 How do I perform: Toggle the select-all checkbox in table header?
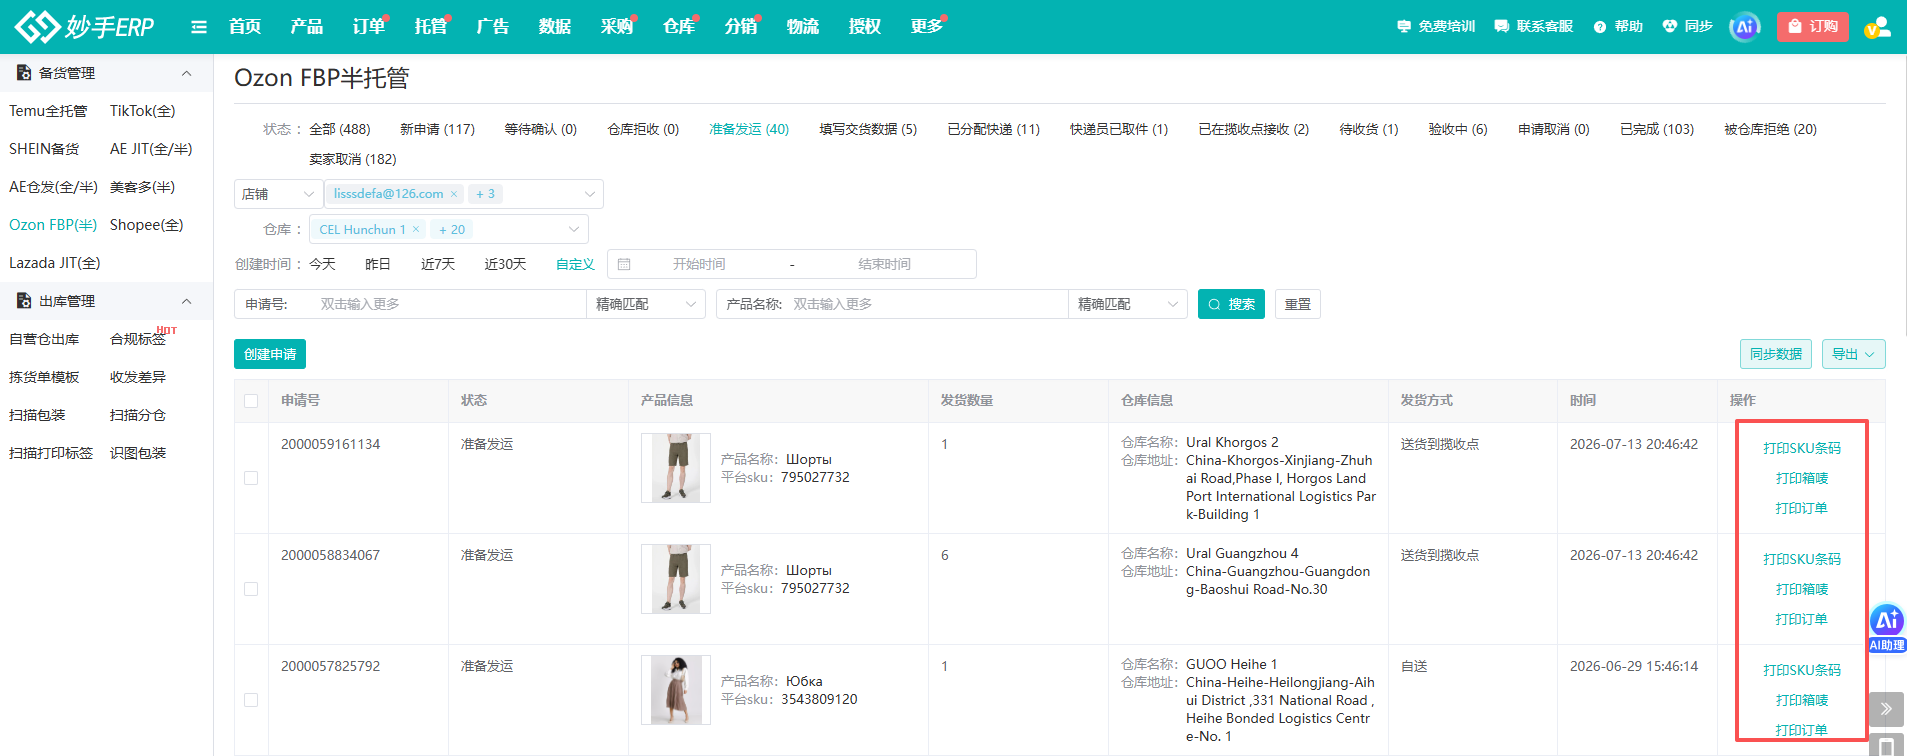[251, 401]
